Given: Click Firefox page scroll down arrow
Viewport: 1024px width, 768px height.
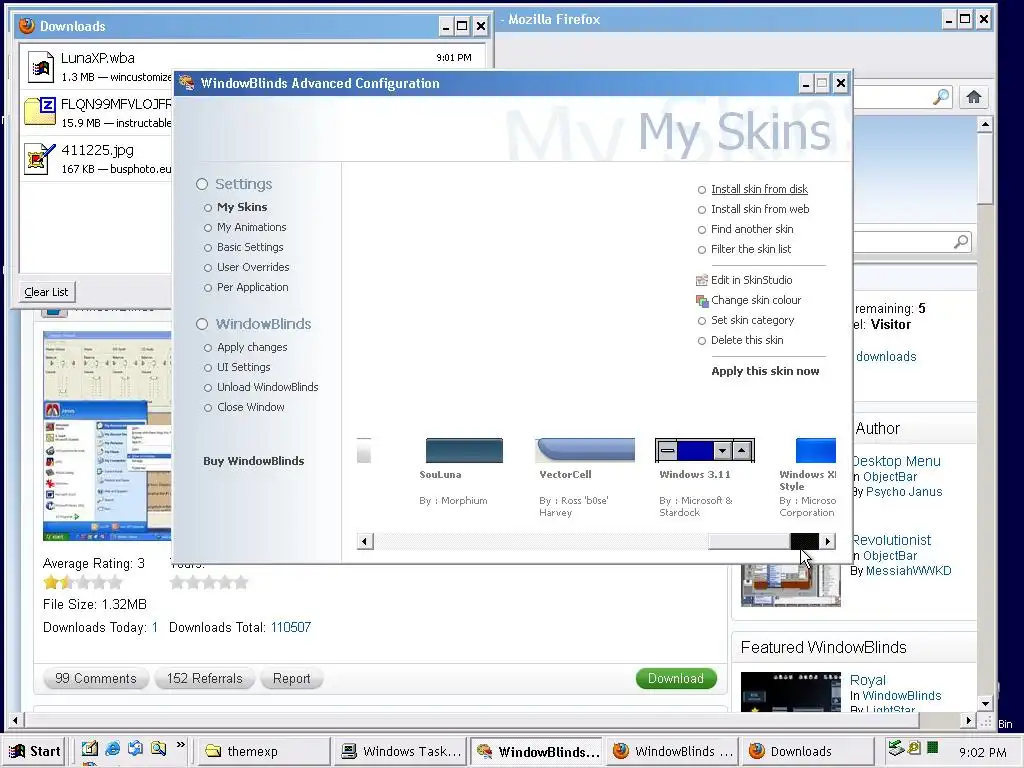Looking at the screenshot, I should pyautogui.click(x=985, y=703).
